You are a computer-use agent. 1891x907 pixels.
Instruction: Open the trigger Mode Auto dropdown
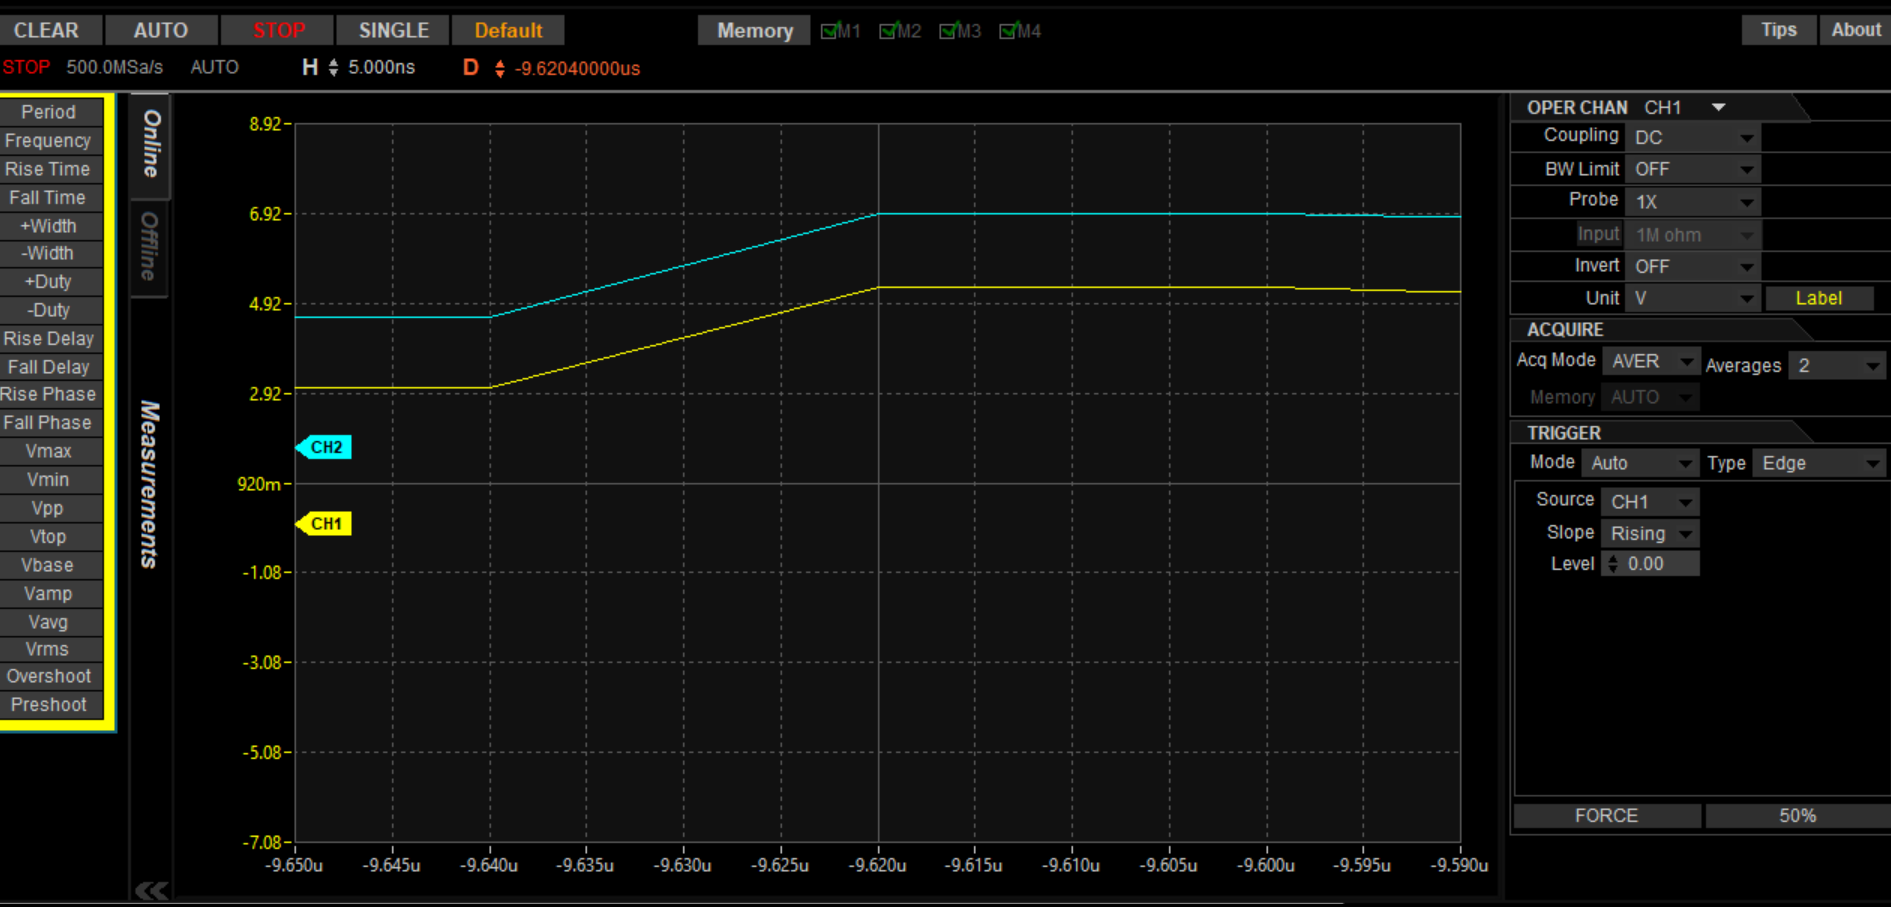pos(1639,463)
